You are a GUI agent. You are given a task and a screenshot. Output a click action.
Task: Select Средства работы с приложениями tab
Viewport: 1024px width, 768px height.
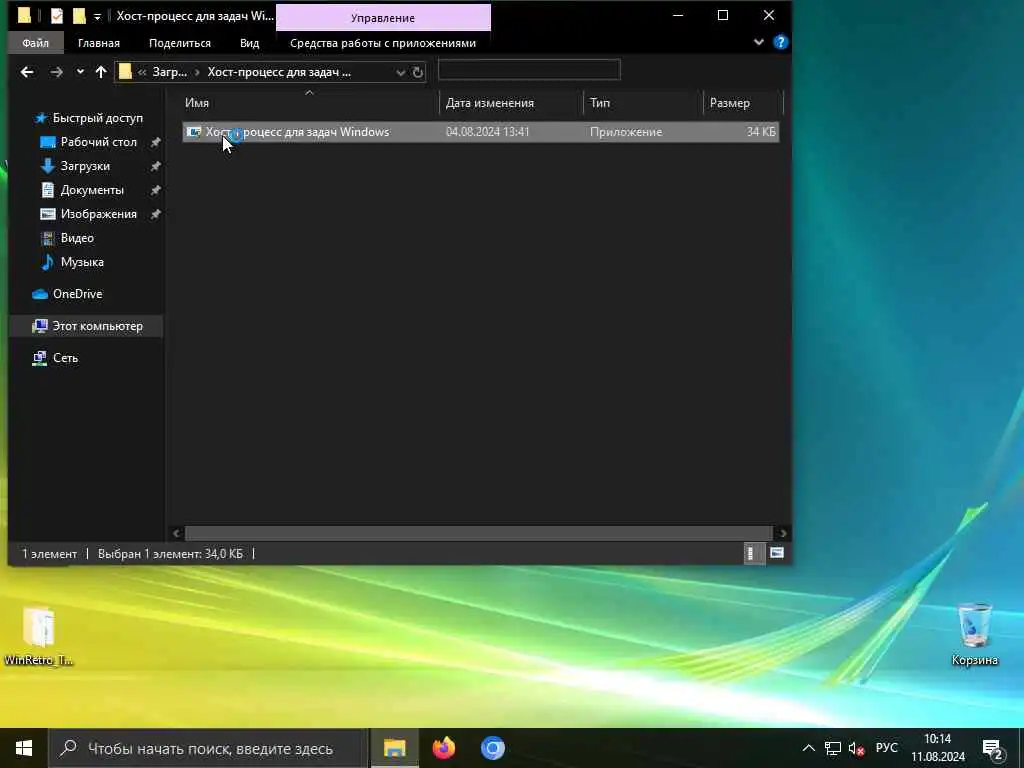click(383, 43)
